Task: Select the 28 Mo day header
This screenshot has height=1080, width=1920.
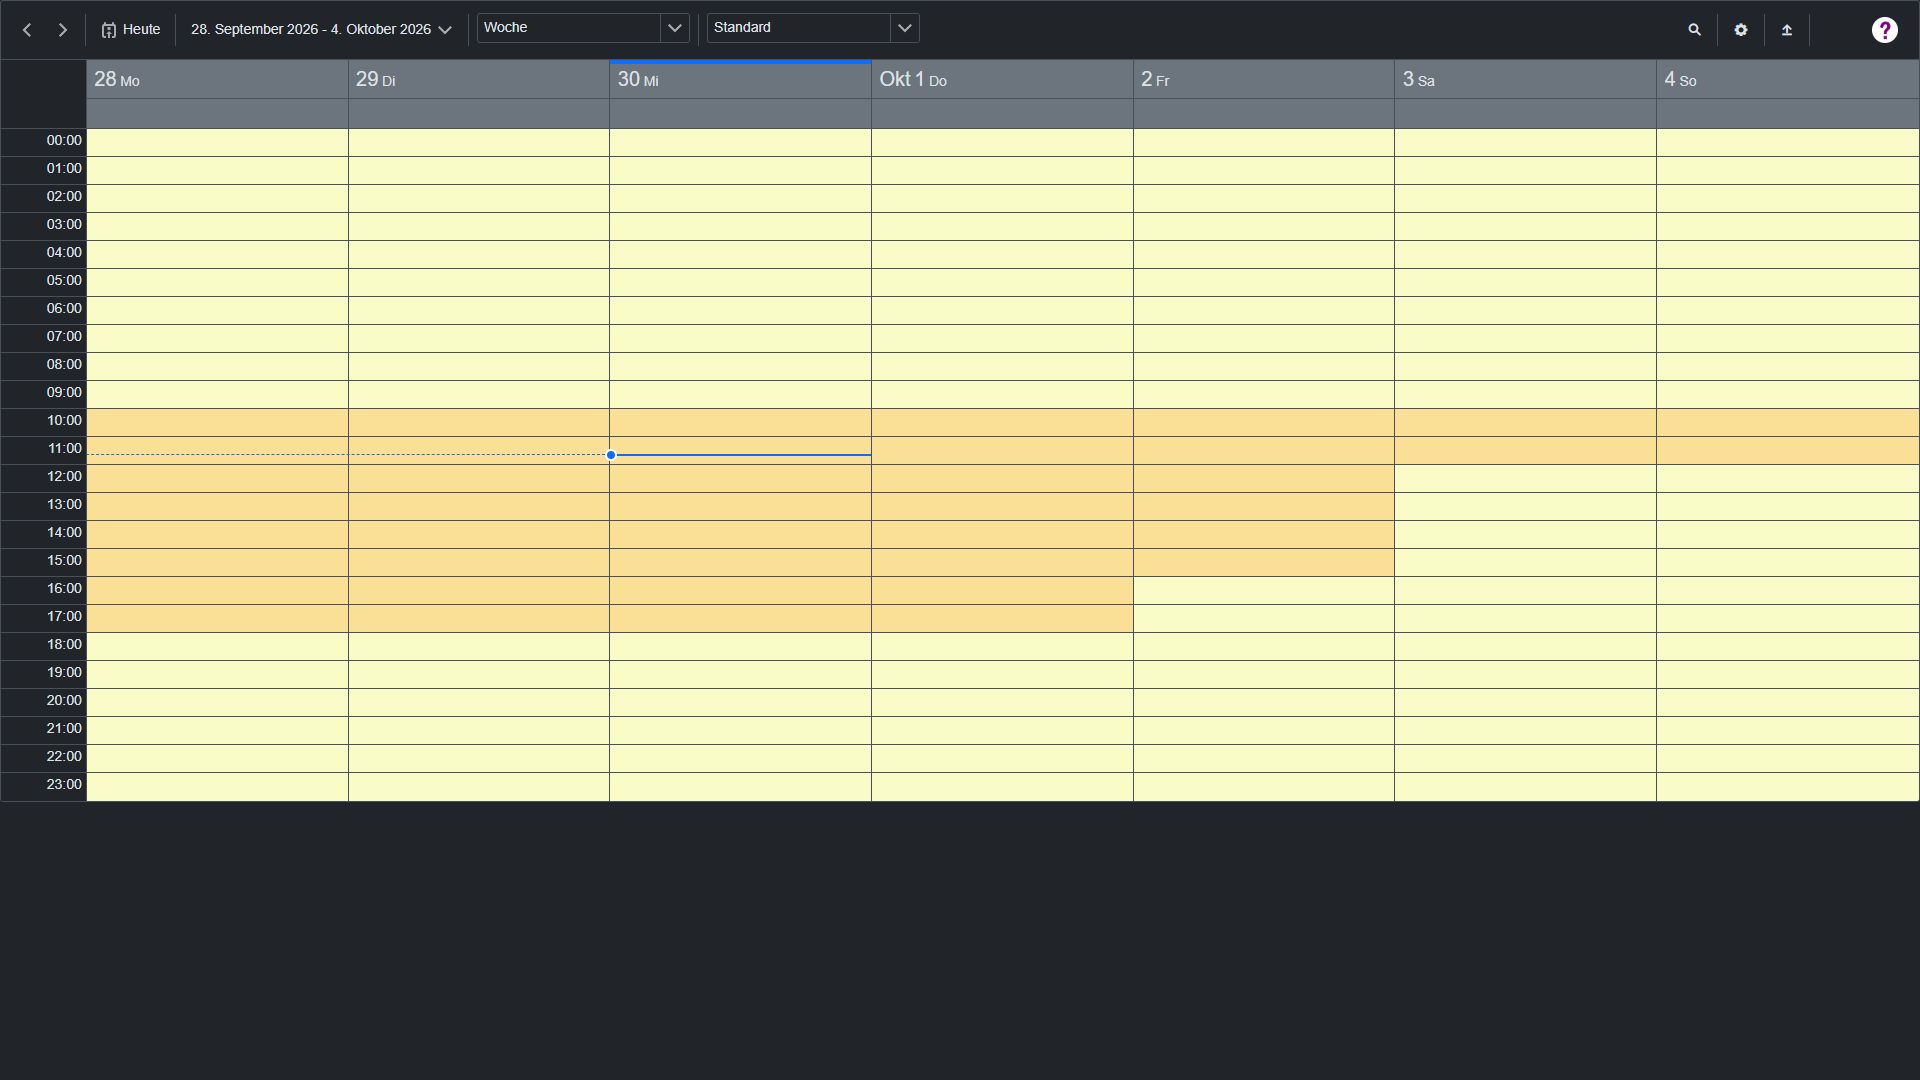Action: [217, 79]
